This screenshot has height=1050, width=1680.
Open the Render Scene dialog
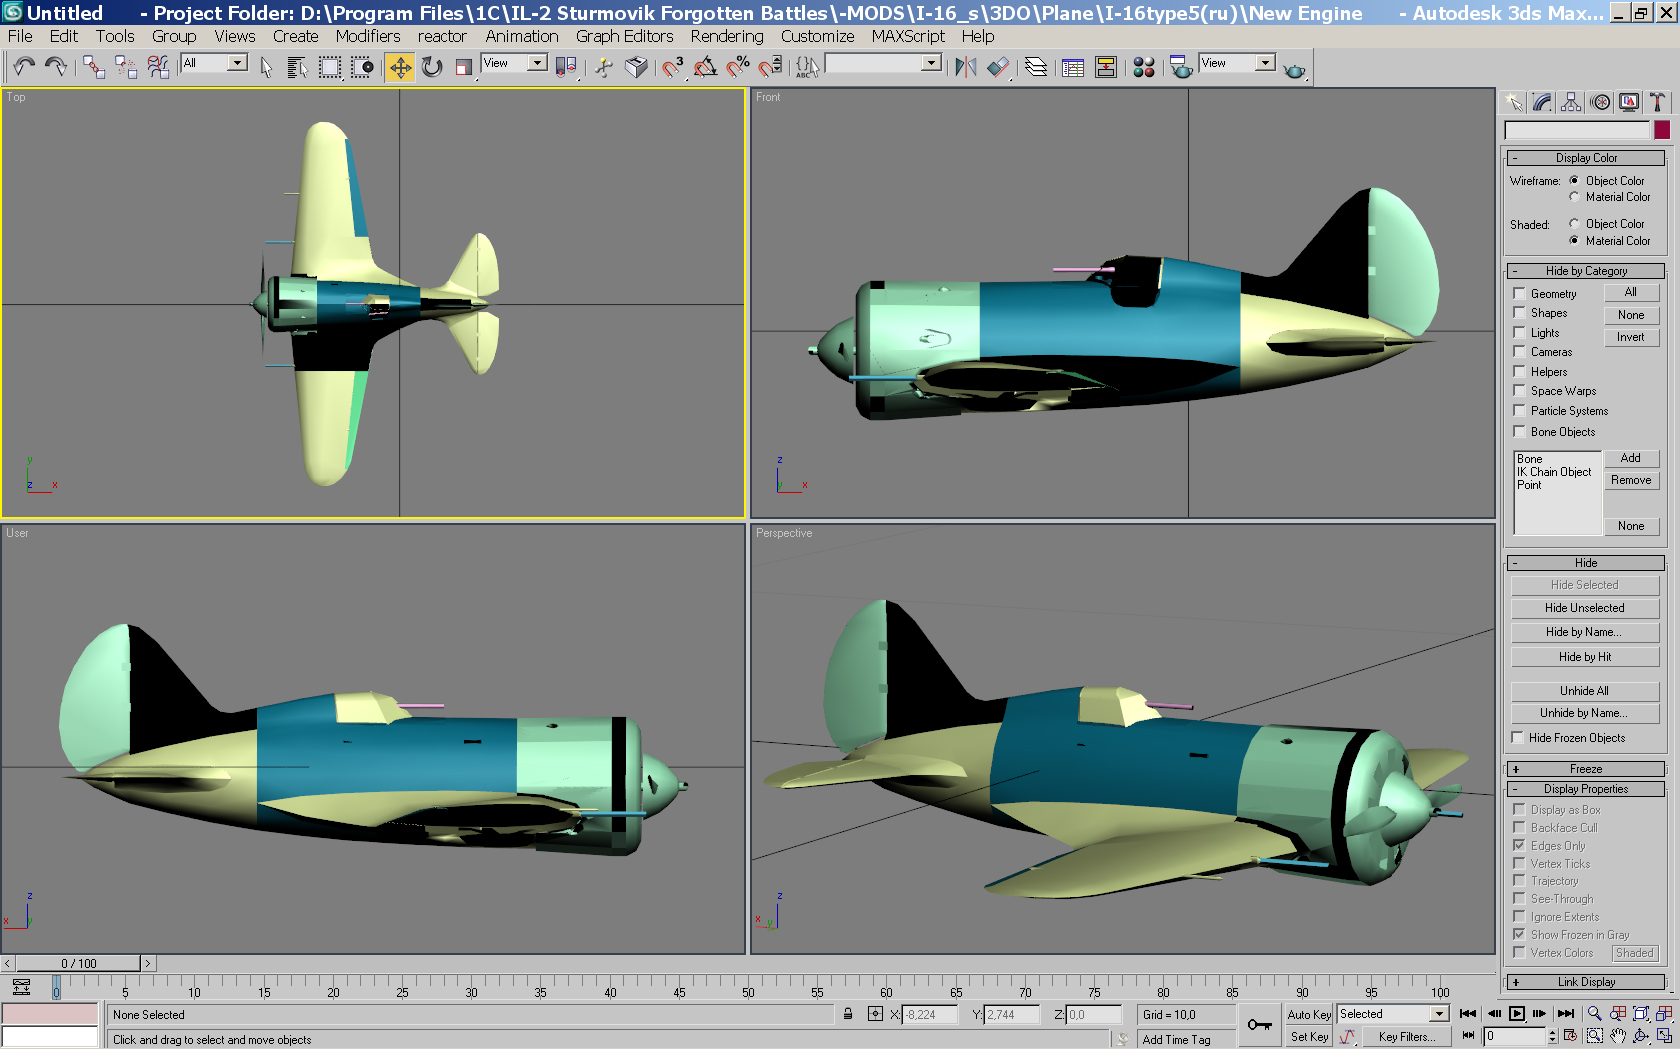click(1181, 67)
